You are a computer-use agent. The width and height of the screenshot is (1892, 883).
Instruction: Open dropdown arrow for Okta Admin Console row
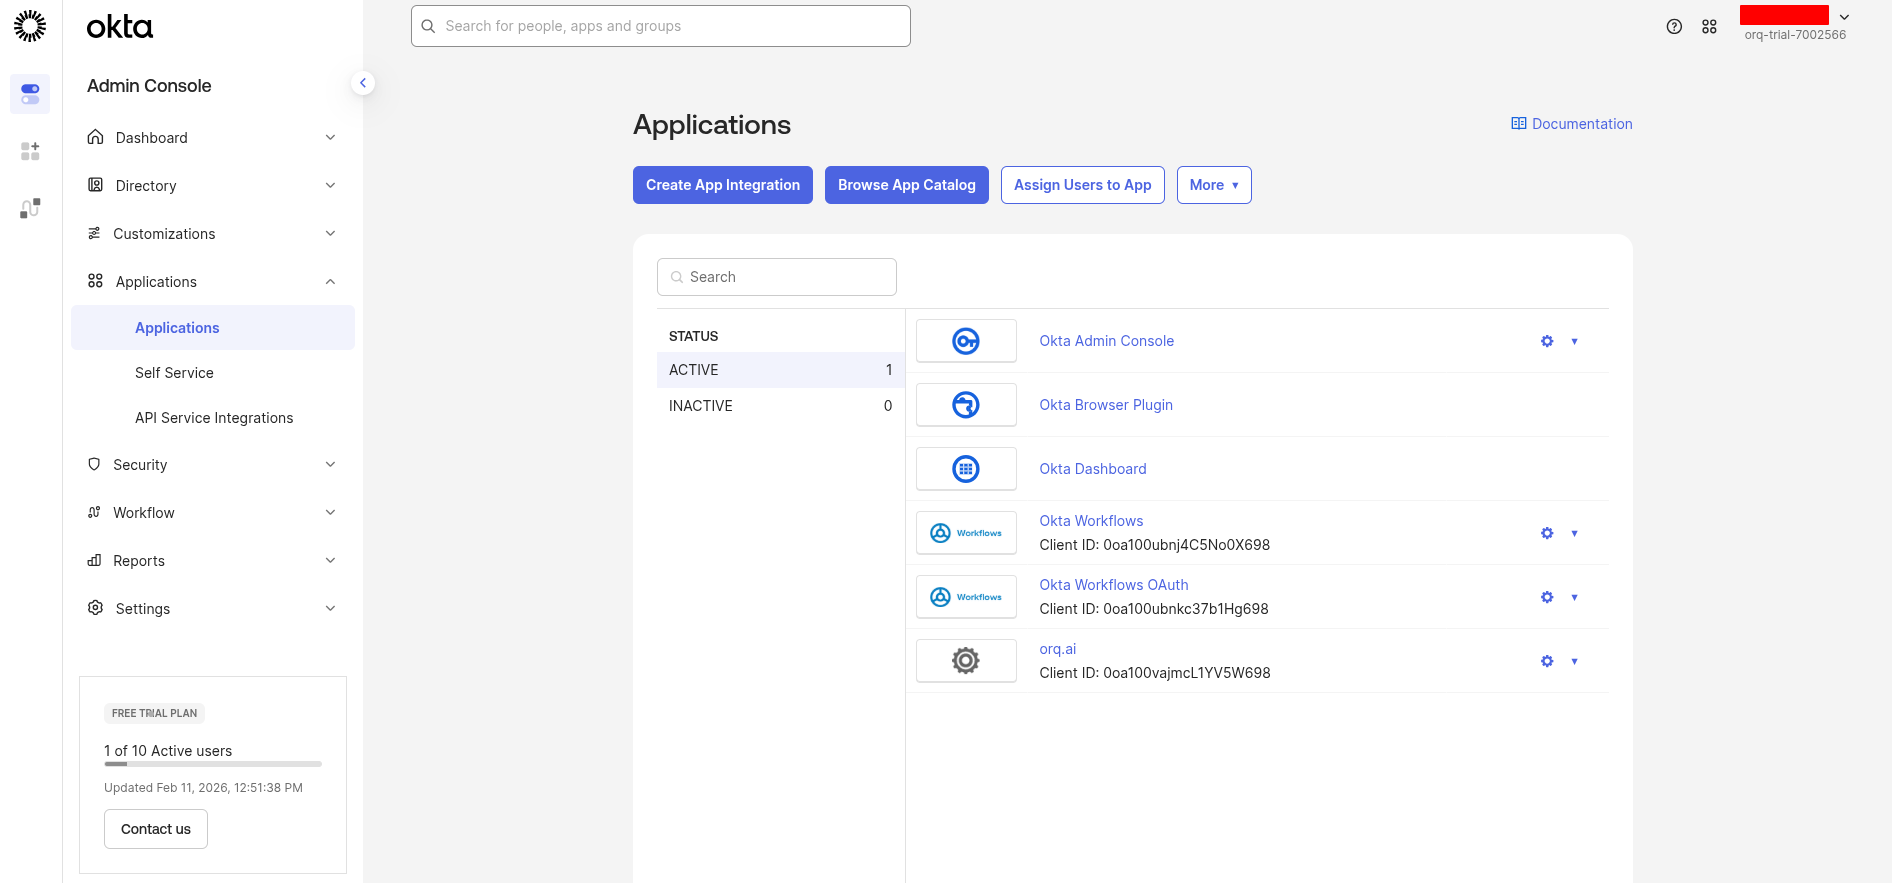point(1574,341)
